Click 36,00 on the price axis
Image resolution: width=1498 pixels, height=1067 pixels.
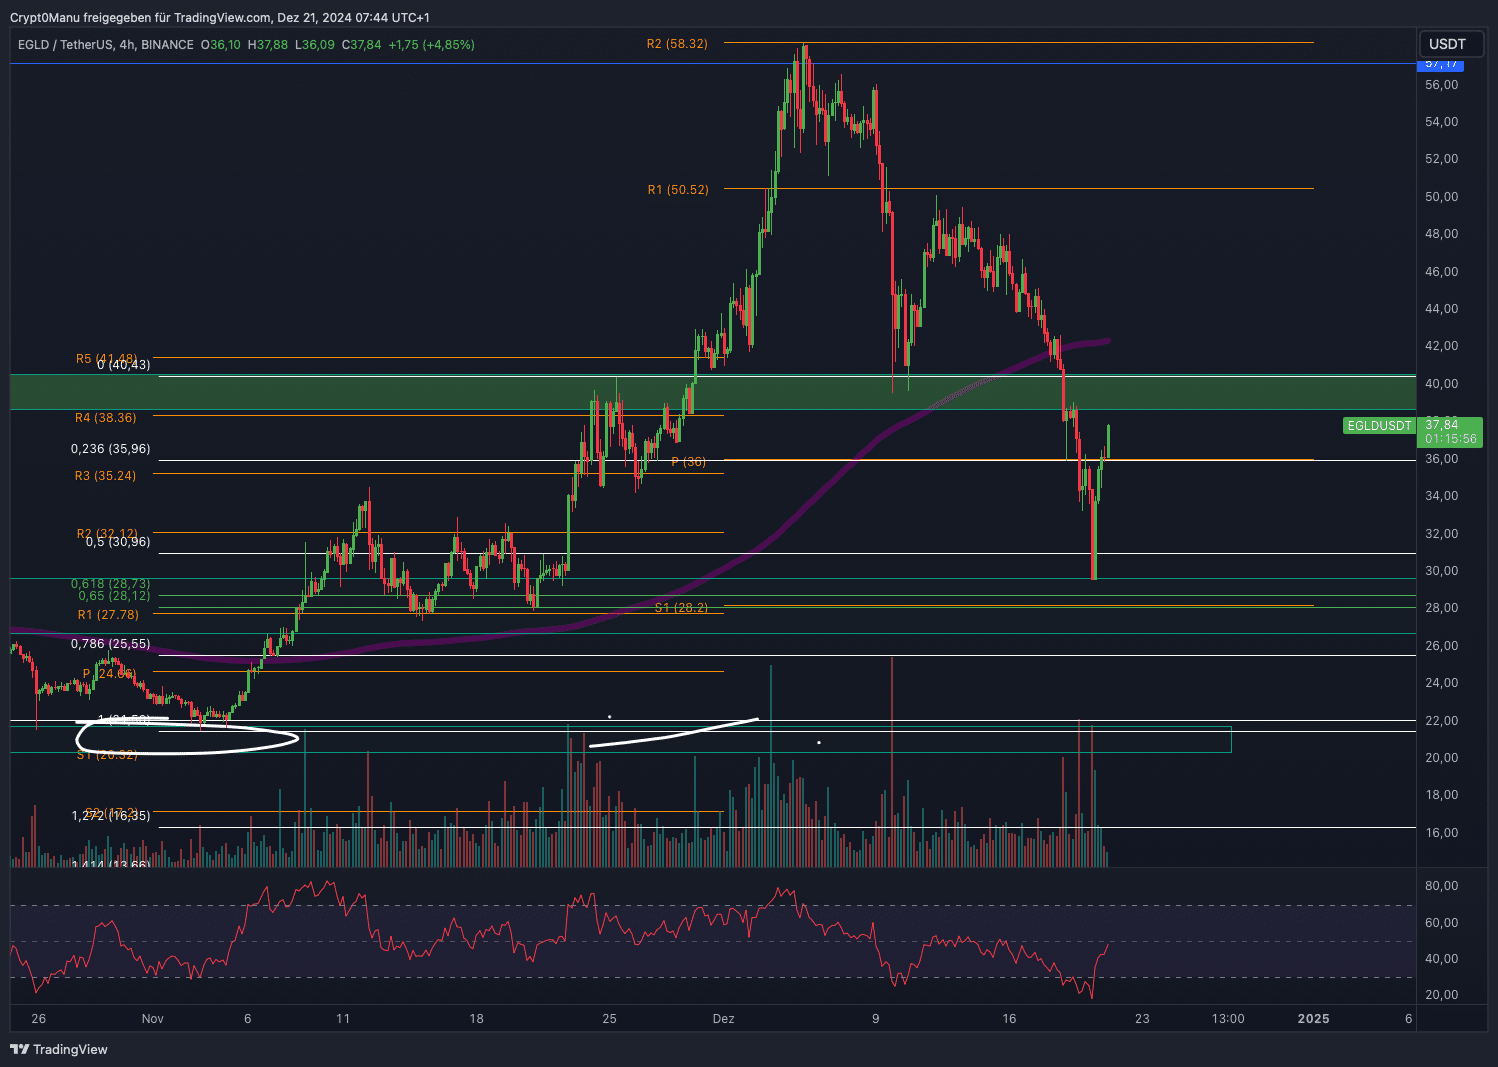[x=1442, y=459]
